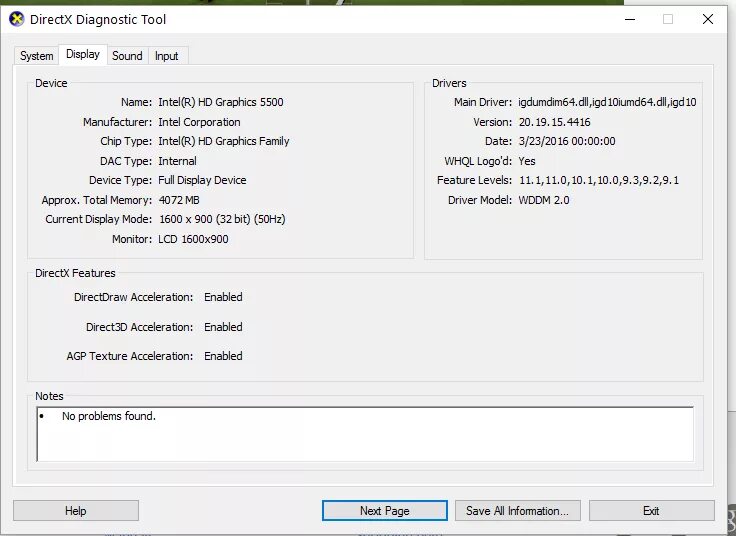This screenshot has height=536, width=736.
Task: Click the 'Approx. Total Memory:' label
Action: [x=97, y=200]
